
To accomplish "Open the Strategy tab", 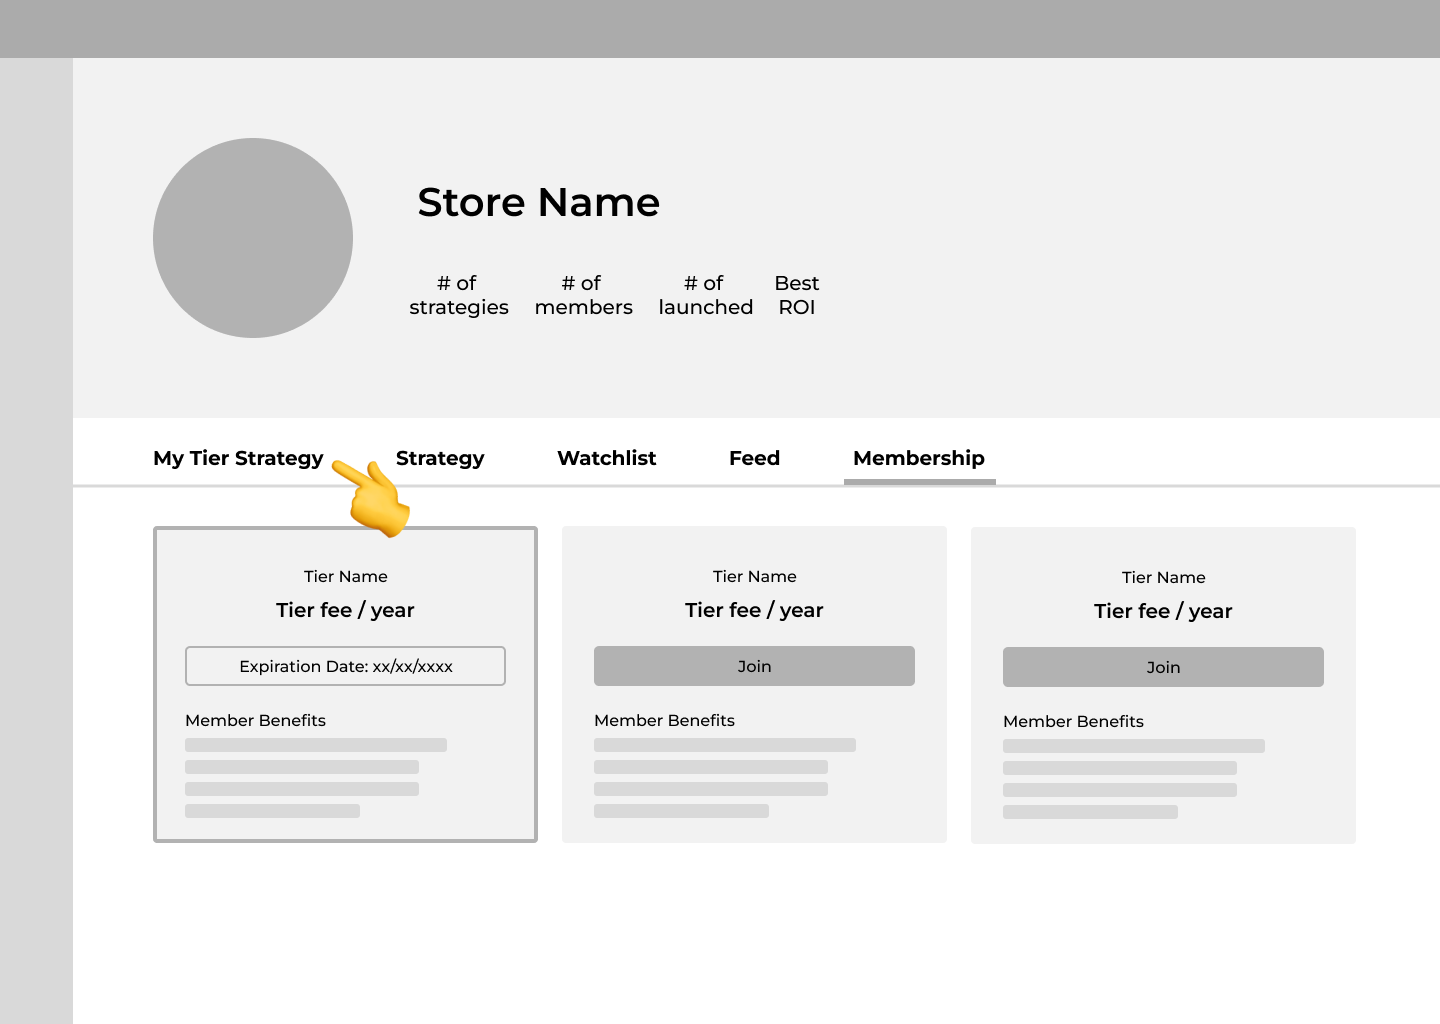I will click(x=440, y=458).
